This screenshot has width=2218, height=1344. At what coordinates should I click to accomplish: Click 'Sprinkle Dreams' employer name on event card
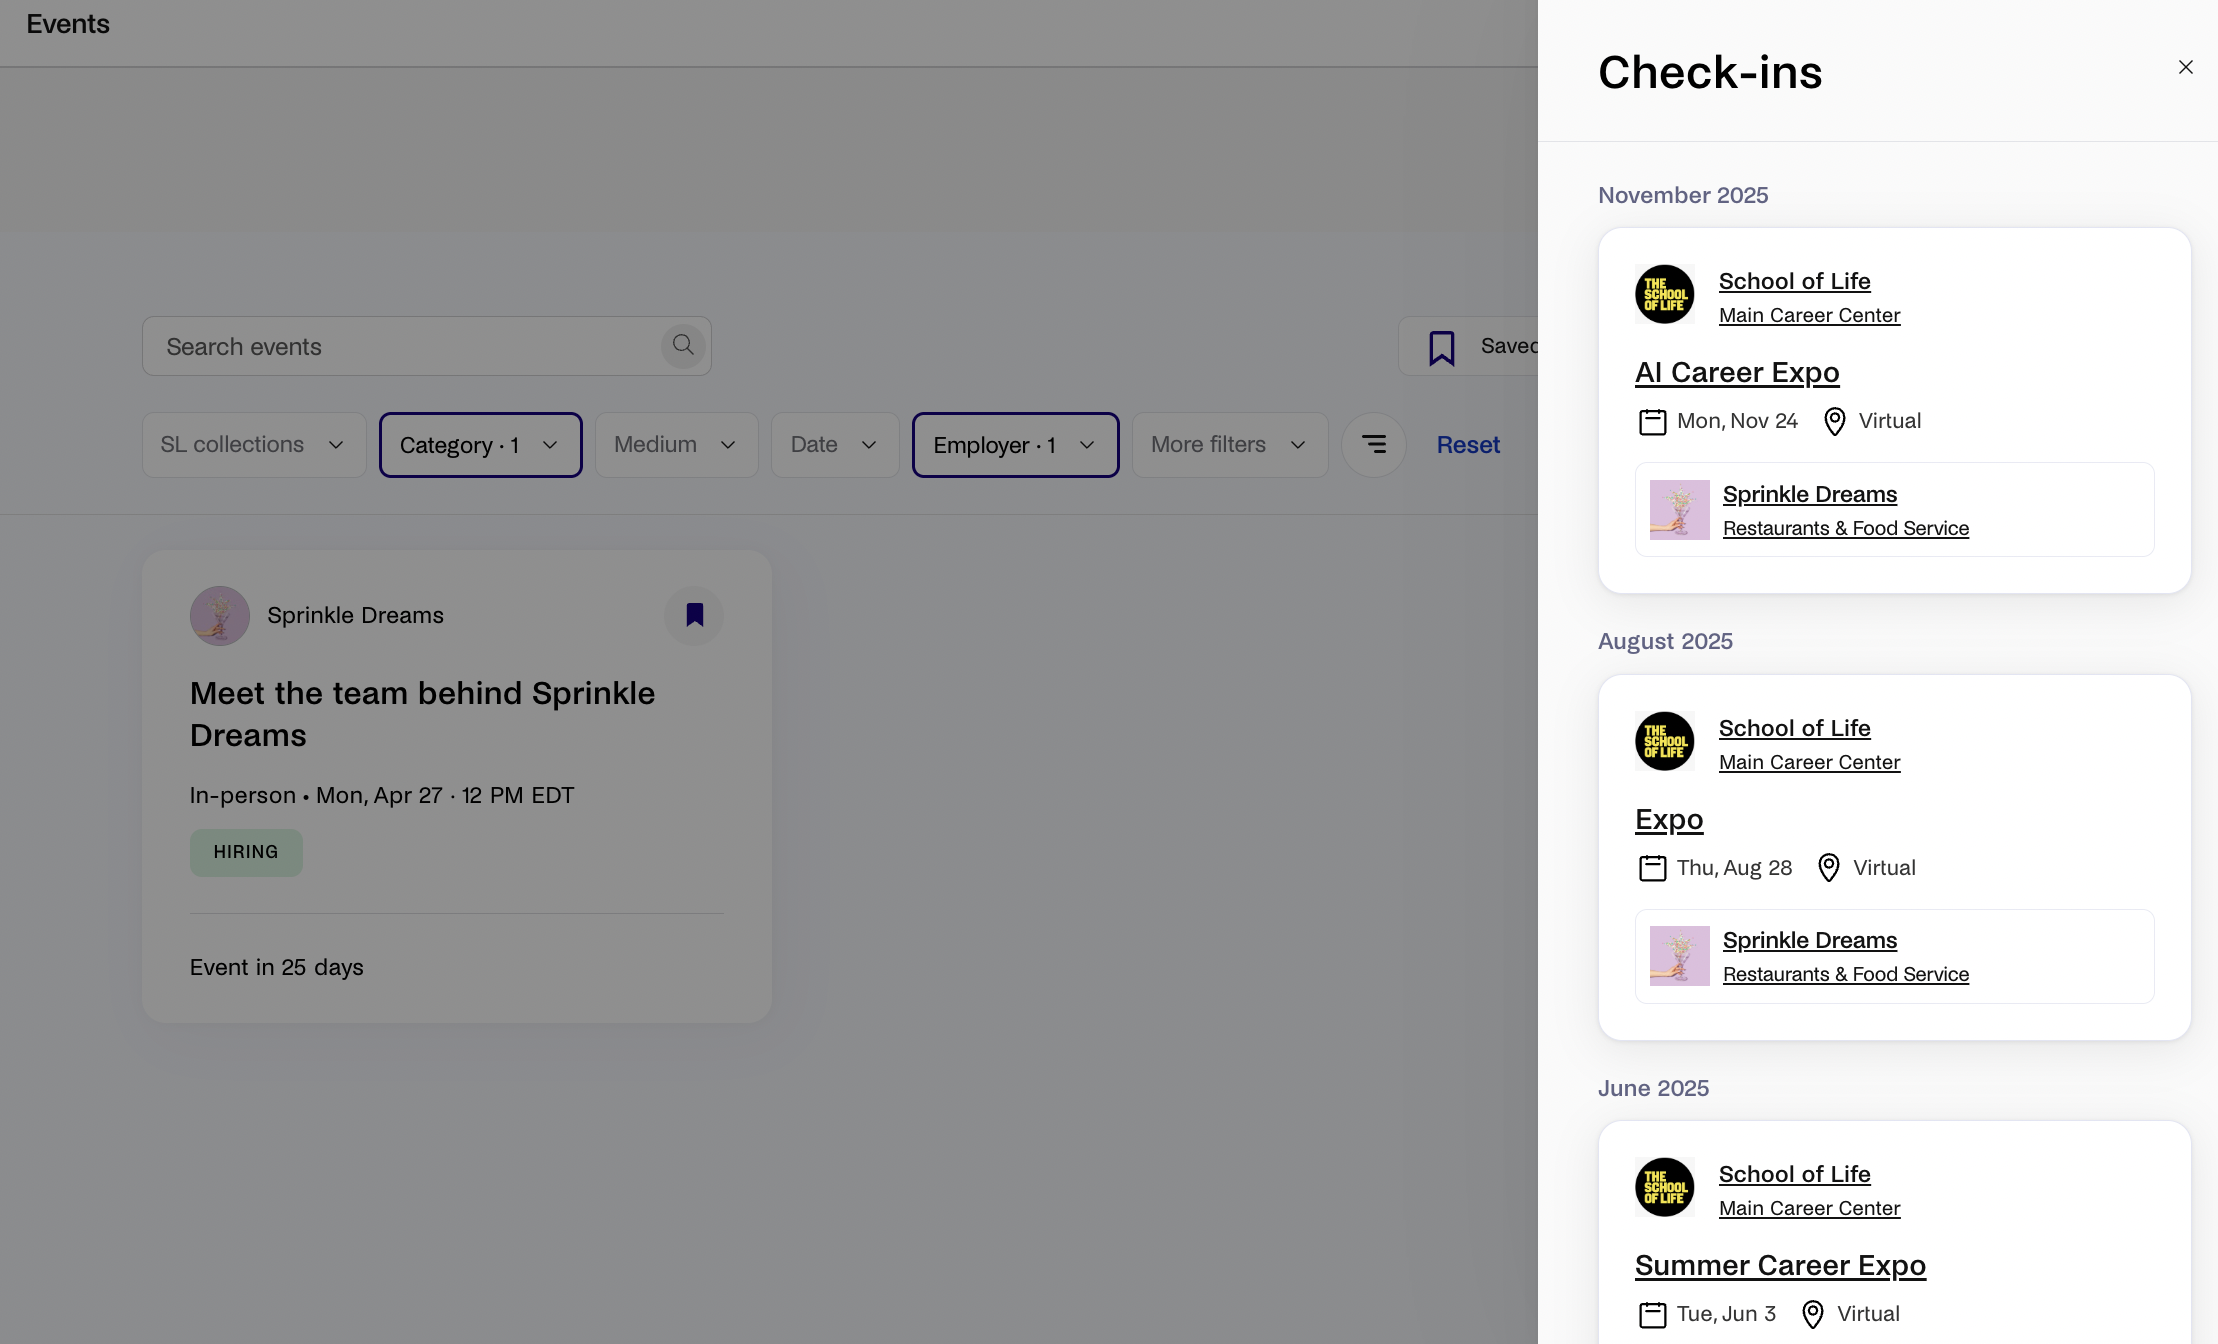click(x=355, y=615)
